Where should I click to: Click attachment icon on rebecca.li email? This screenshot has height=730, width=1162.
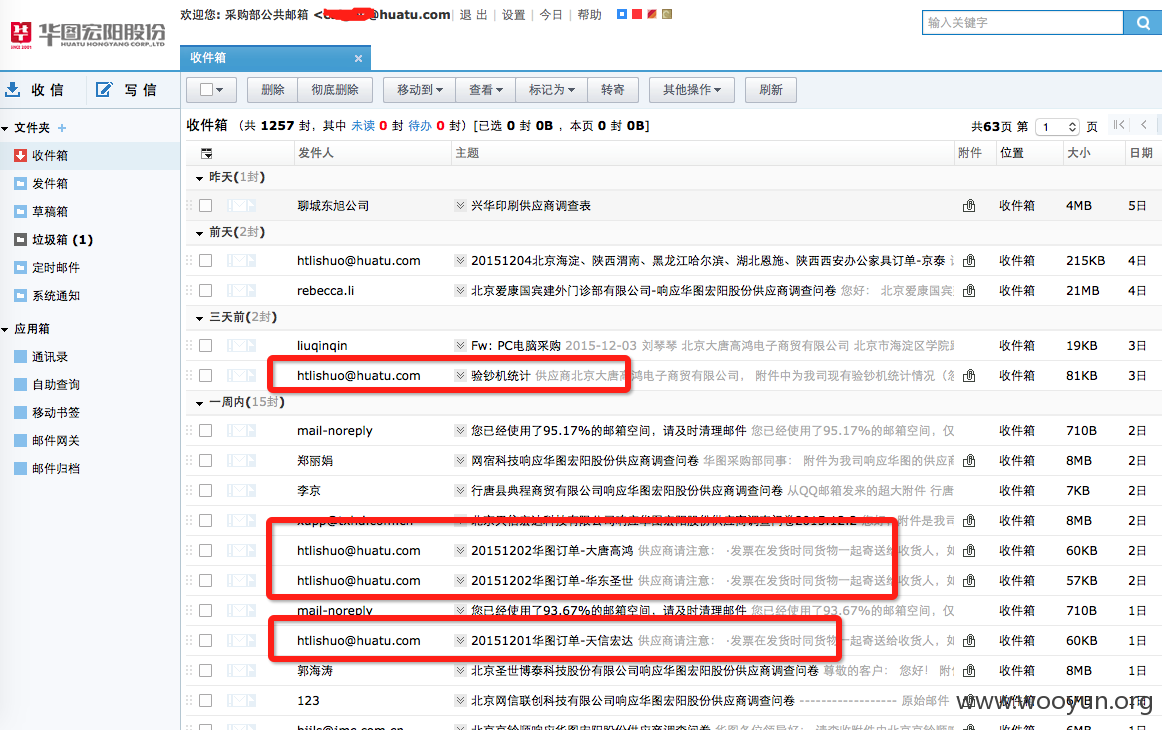(x=969, y=291)
